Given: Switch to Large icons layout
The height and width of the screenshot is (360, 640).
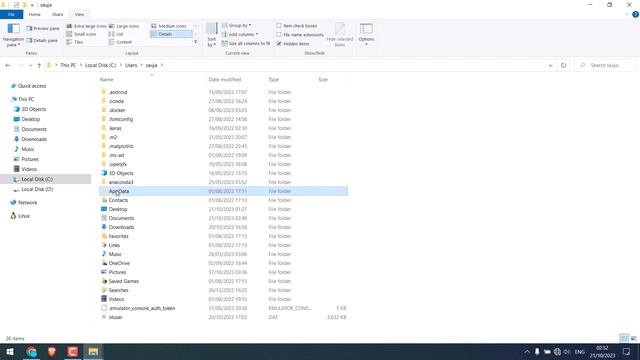Looking at the screenshot, I should [x=124, y=26].
